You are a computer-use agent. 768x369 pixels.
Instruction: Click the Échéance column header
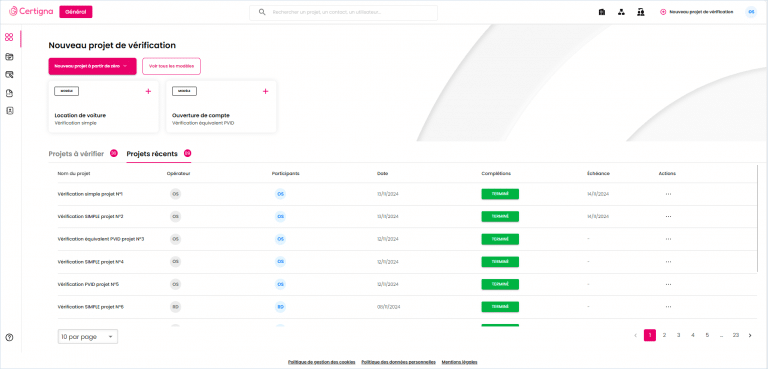[x=598, y=173]
